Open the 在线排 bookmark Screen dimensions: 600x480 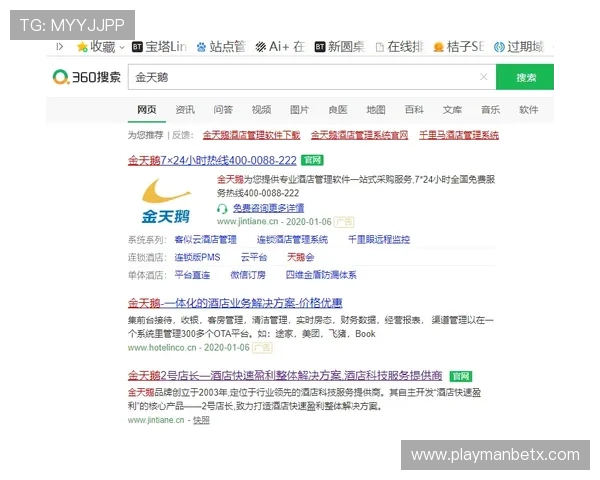click(x=399, y=47)
